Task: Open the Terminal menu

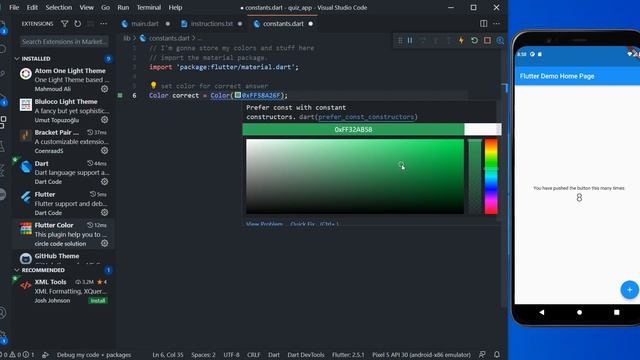Action: [x=149, y=7]
